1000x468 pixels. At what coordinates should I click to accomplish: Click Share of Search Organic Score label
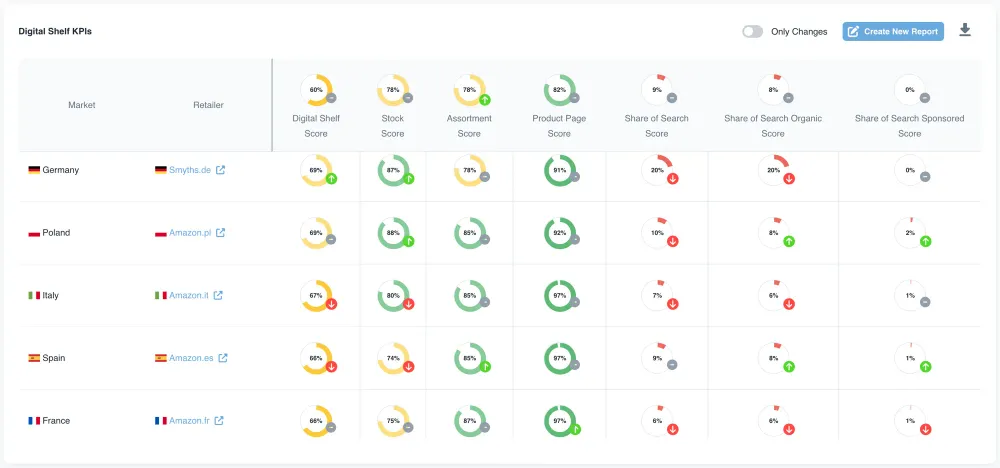[773, 126]
